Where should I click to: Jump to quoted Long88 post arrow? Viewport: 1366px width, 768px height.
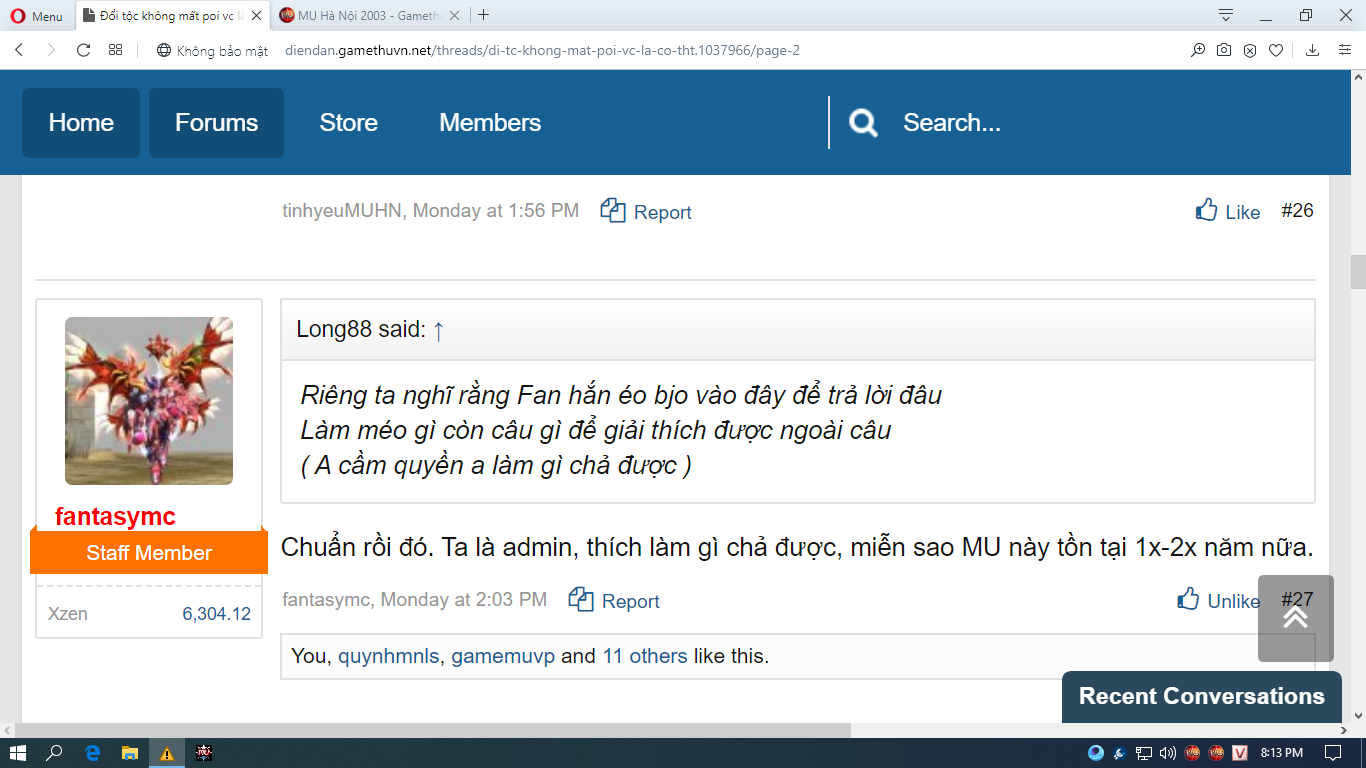click(x=438, y=330)
